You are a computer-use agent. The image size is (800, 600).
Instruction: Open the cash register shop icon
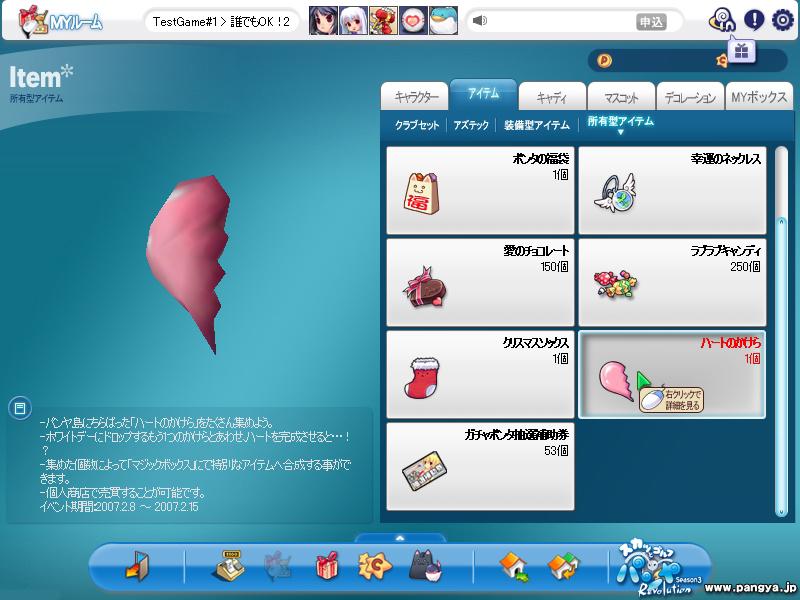click(228, 565)
